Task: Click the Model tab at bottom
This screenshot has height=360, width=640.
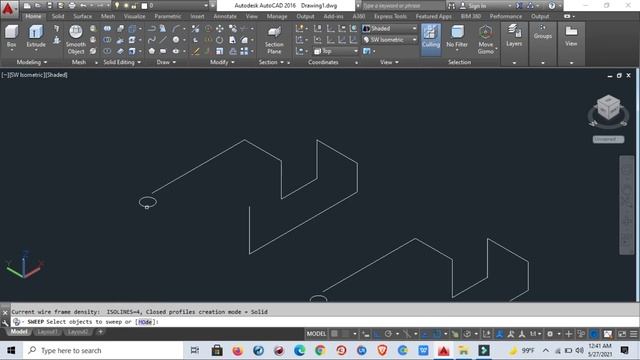Action: point(19,332)
